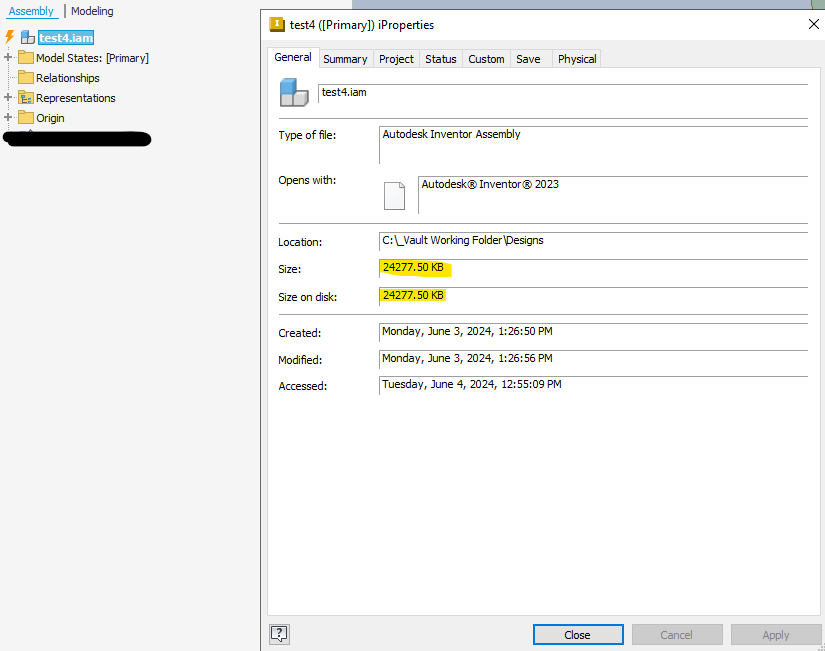Switch to the Summary tab
The width and height of the screenshot is (825, 651).
click(345, 58)
